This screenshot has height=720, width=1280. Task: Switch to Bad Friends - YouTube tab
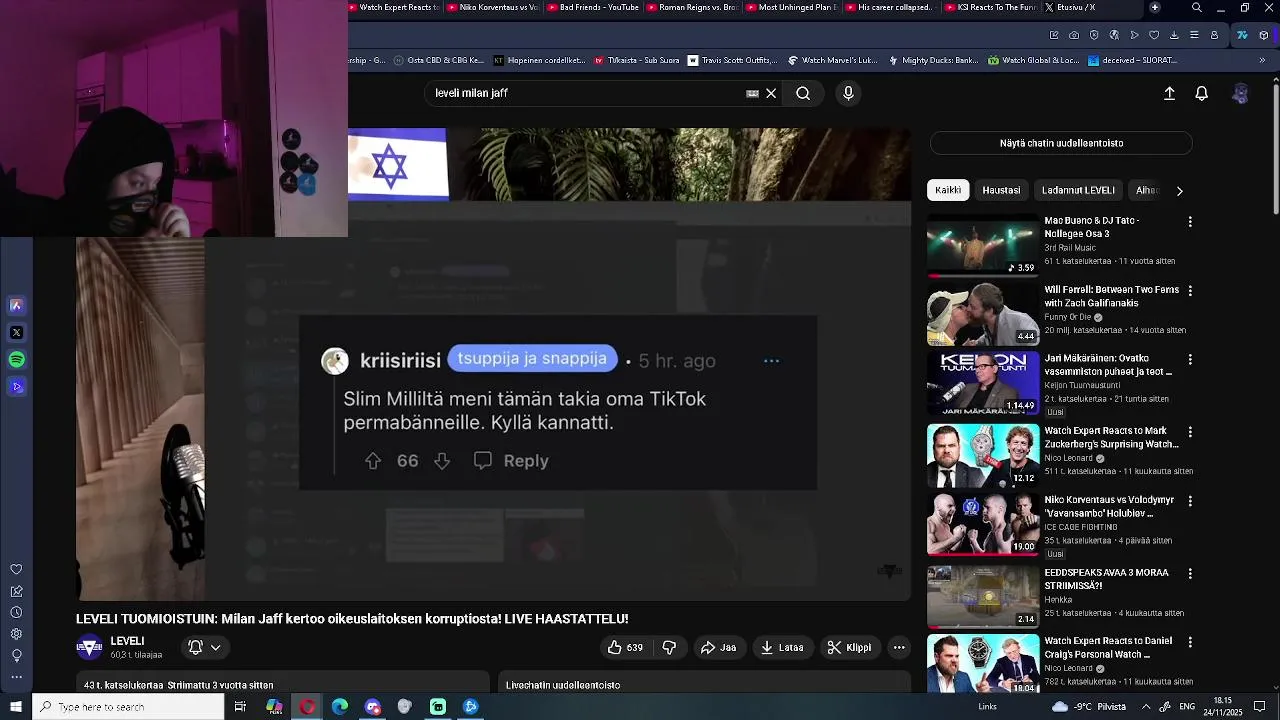(x=592, y=7)
